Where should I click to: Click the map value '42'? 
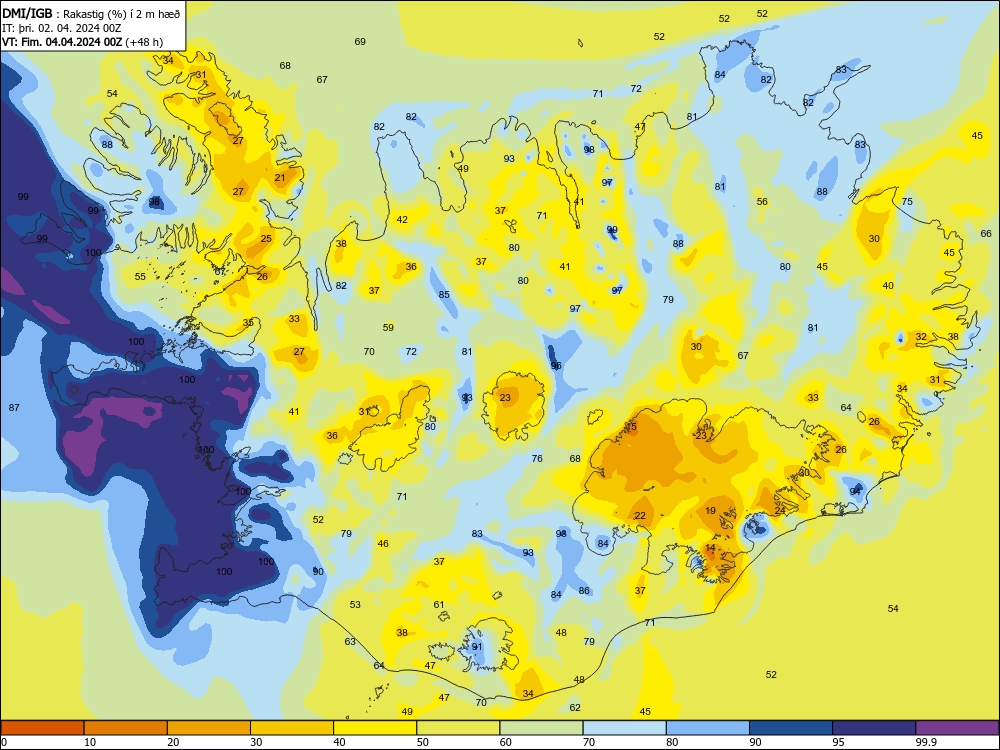point(402,220)
